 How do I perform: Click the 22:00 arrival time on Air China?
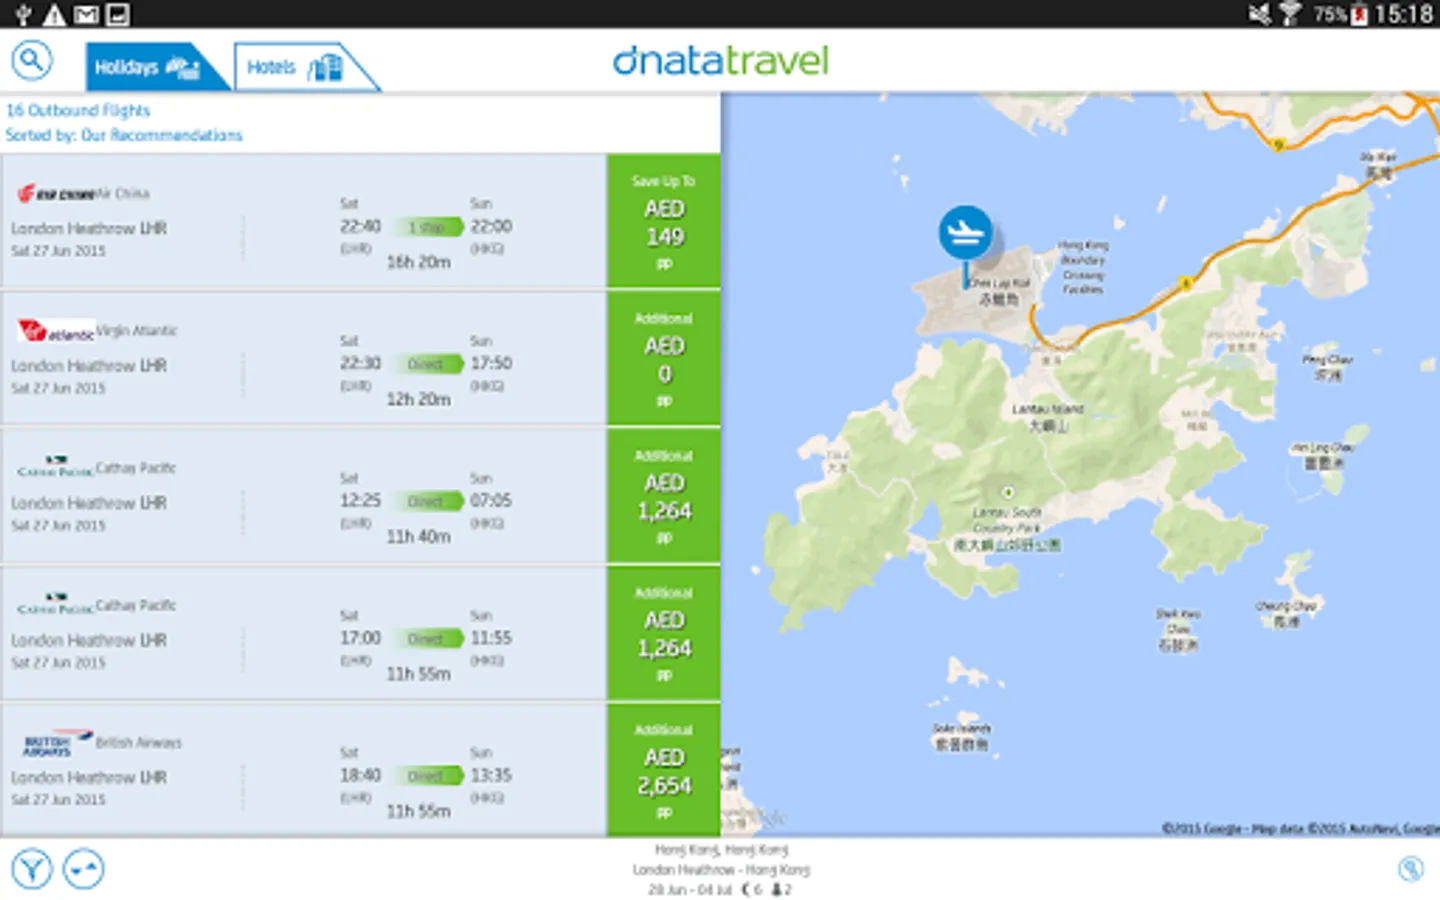coord(491,226)
